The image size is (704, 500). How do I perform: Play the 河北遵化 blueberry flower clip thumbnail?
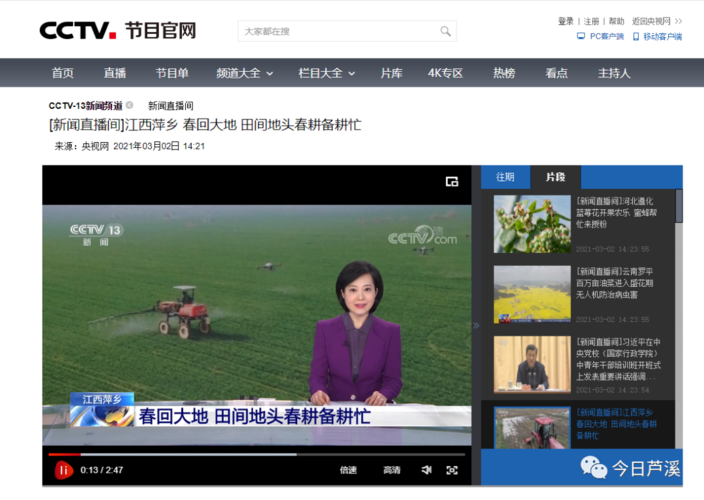click(x=531, y=223)
